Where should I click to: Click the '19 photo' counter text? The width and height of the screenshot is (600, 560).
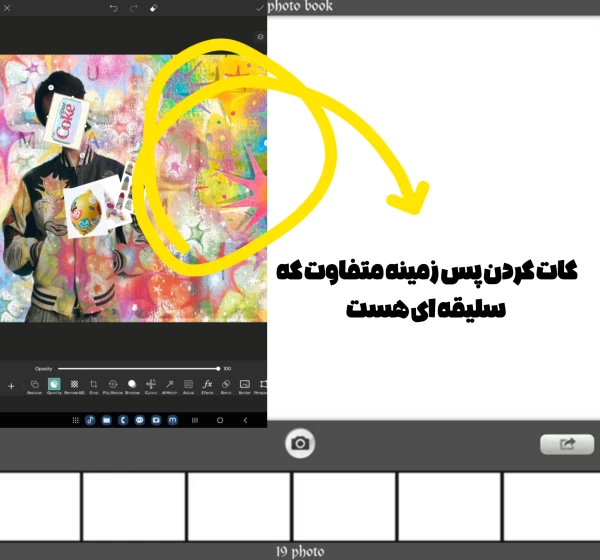point(300,552)
